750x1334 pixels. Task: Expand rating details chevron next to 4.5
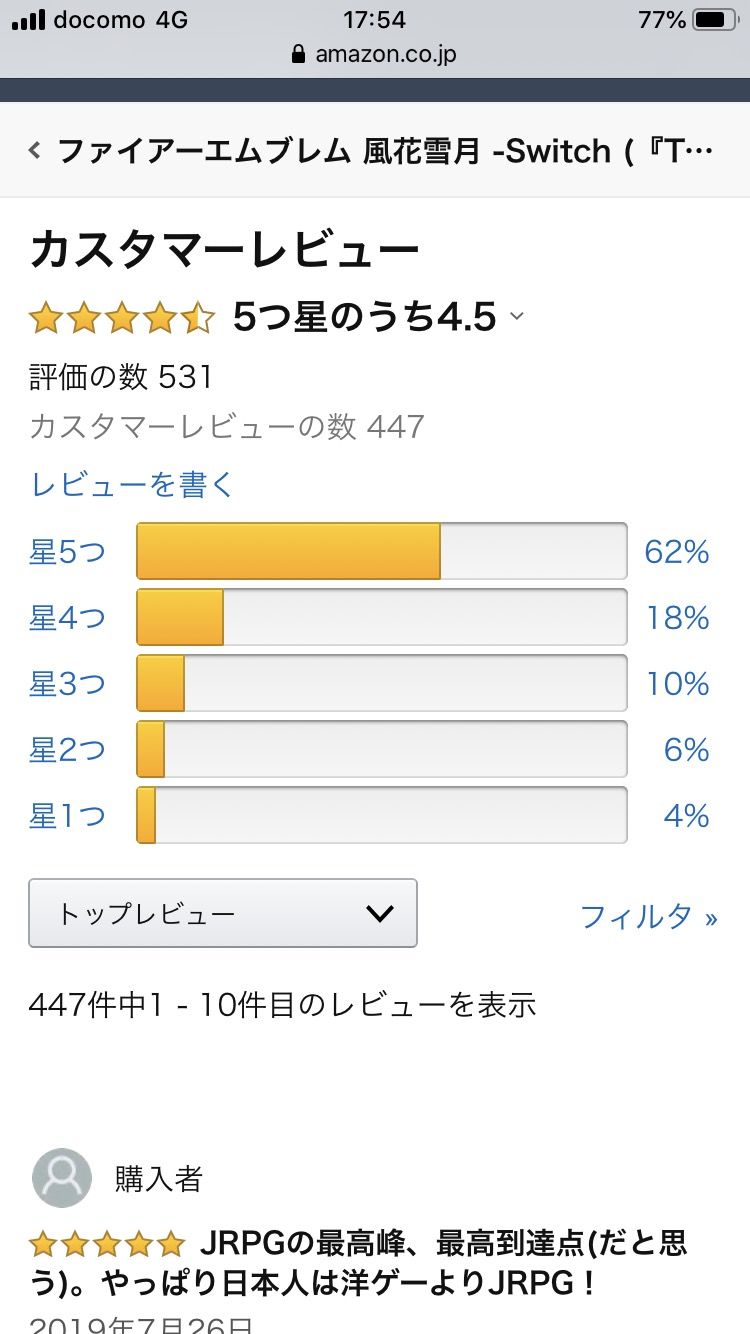click(x=517, y=317)
